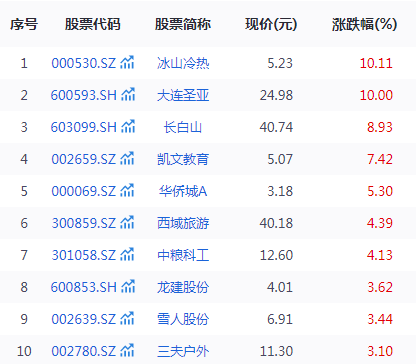Open chart icon next to 600593.SH
The height and width of the screenshot is (364, 416).
click(128, 94)
